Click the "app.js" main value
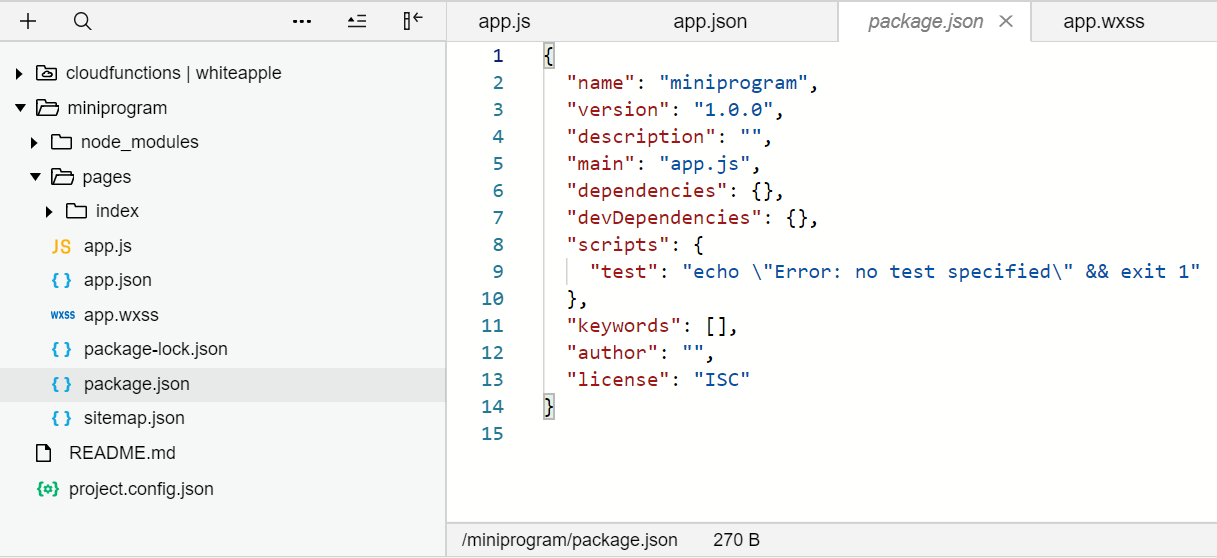1217x558 pixels. click(704, 164)
